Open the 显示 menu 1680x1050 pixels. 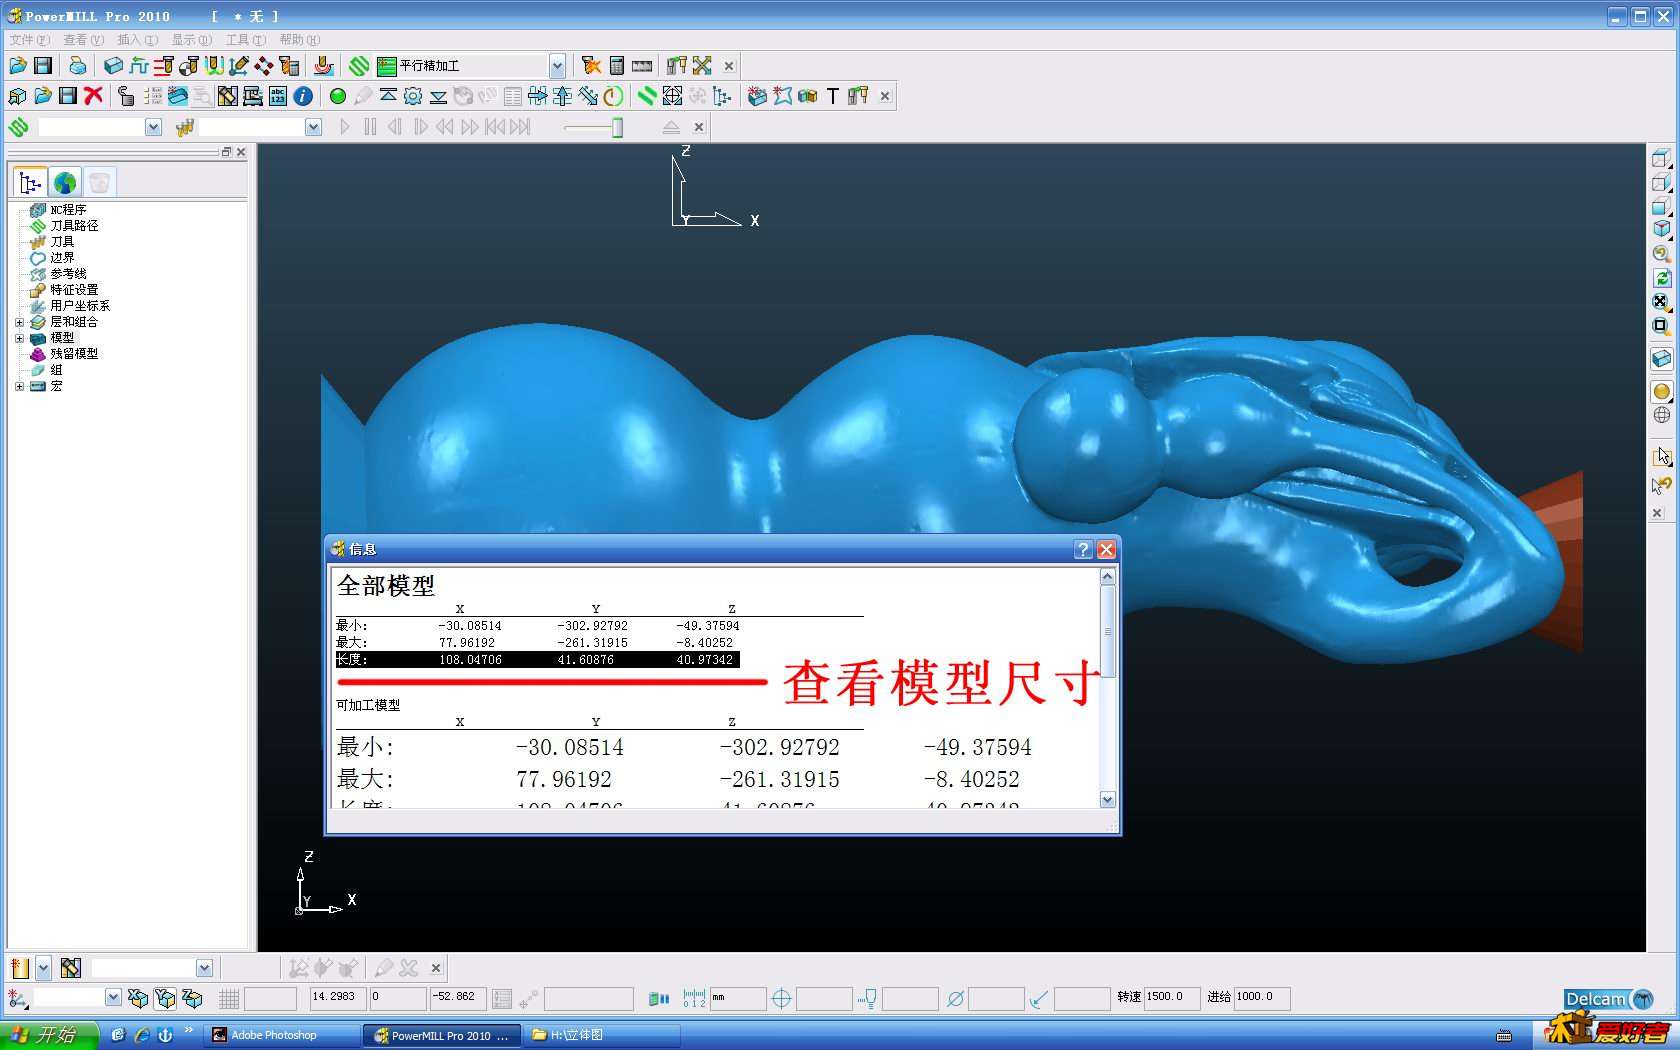(191, 40)
